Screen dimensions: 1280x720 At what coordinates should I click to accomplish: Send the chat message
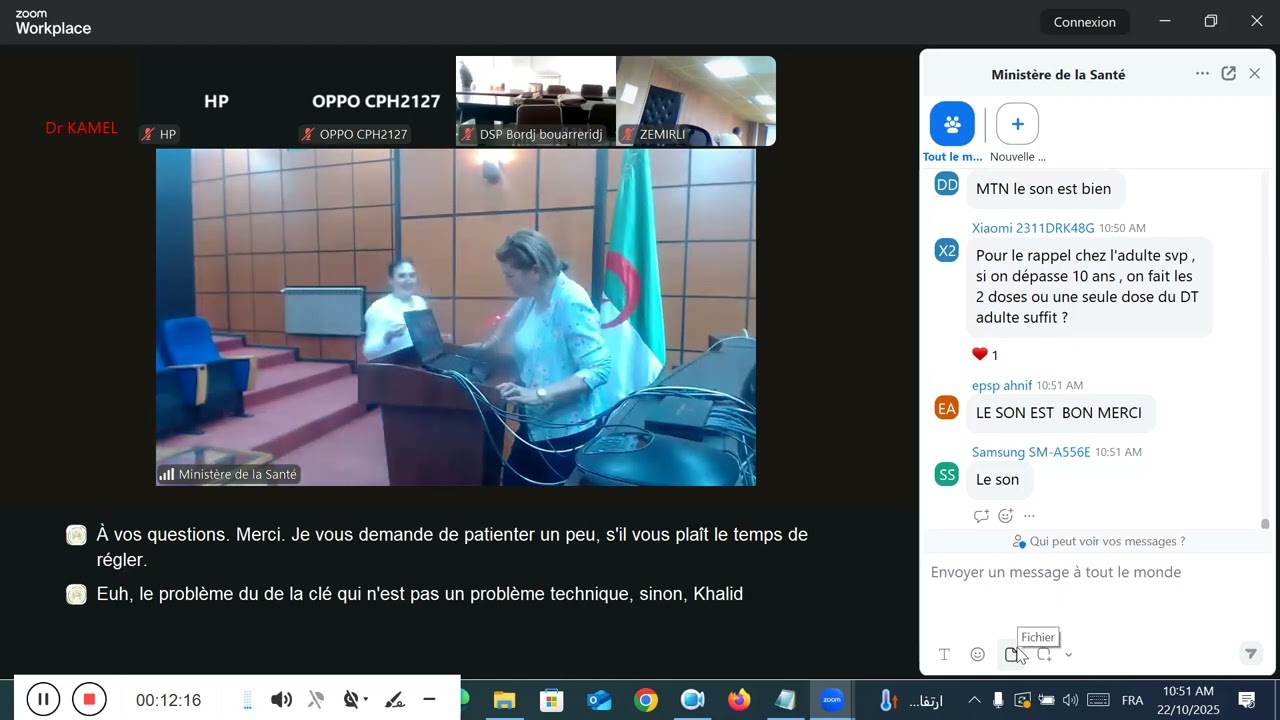(1250, 653)
